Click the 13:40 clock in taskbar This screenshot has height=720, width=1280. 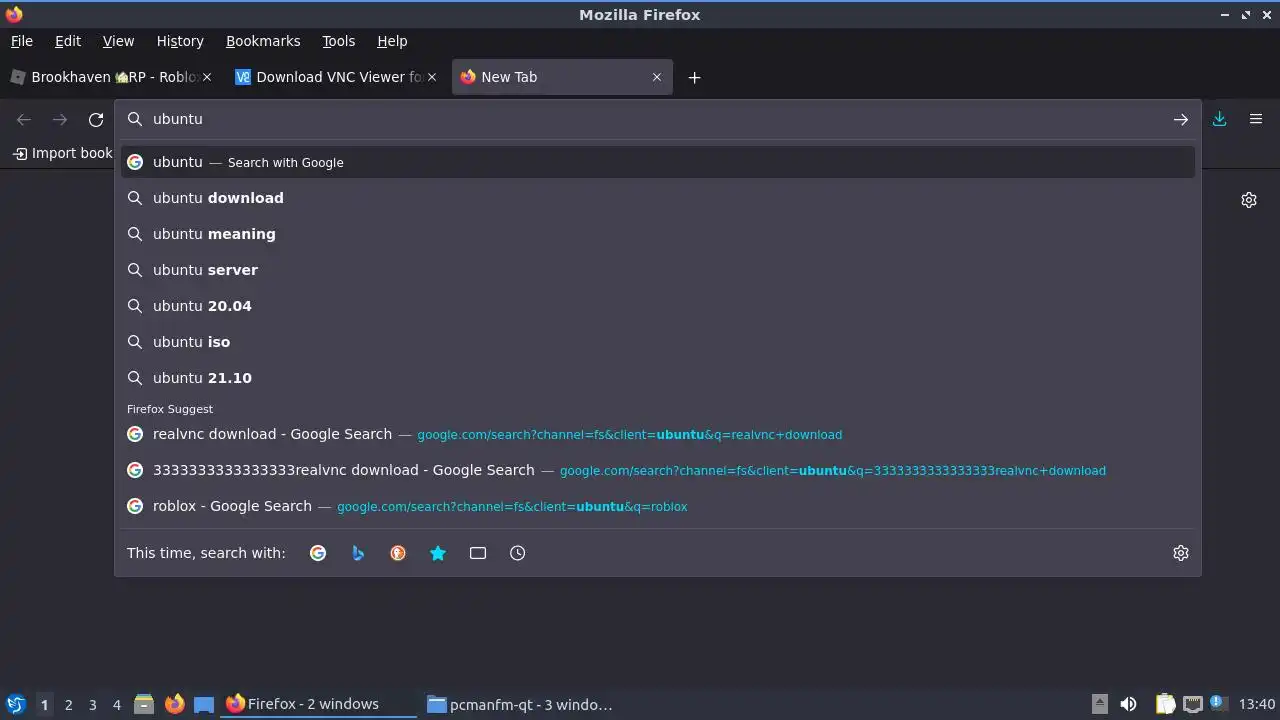(1256, 704)
